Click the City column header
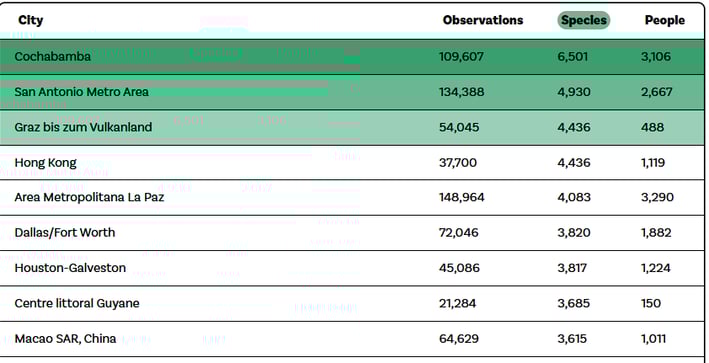This screenshot has width=709, height=363. 31,20
